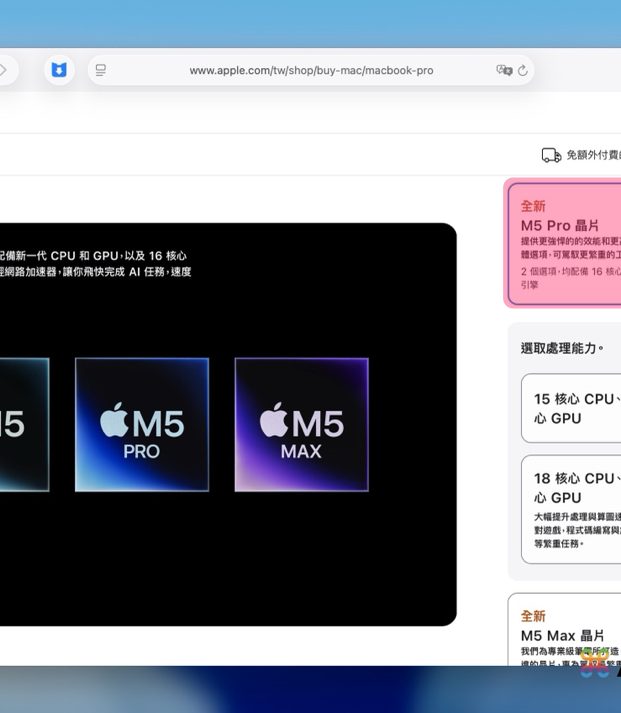Click the forward navigation arrow
Image resolution: width=621 pixels, height=713 pixels.
[4, 70]
